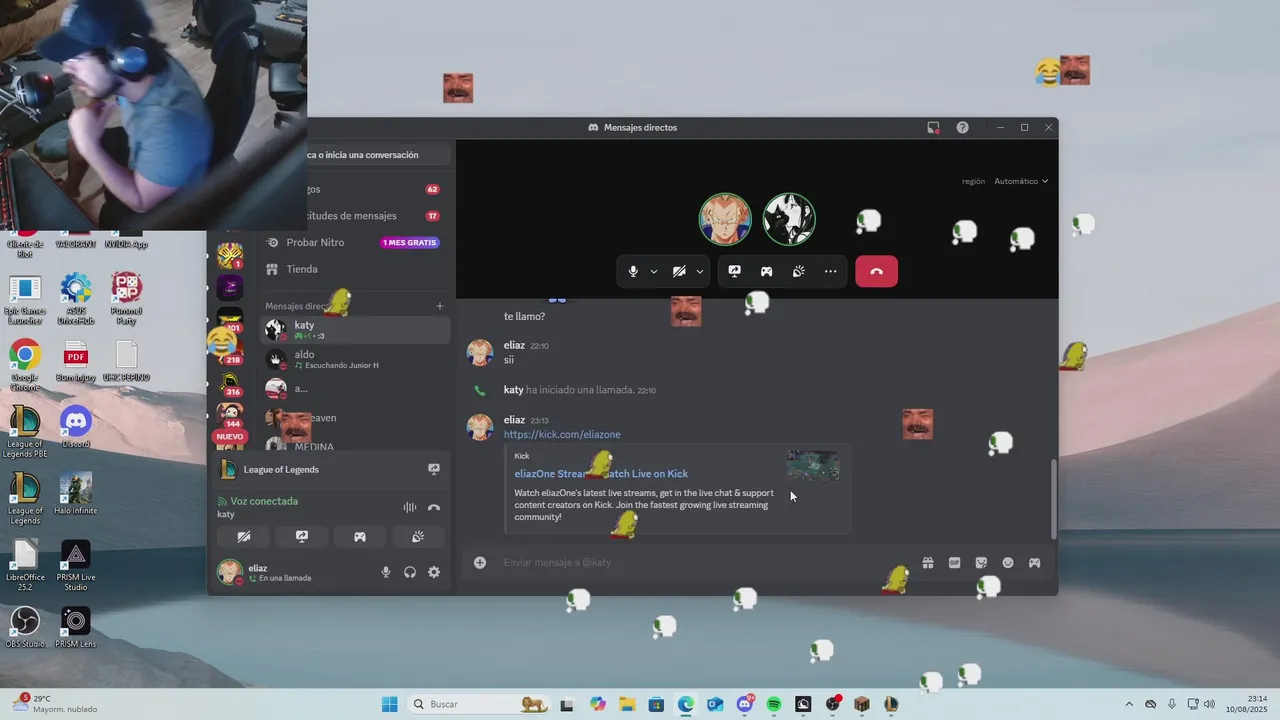This screenshot has height=720, width=1280.
Task: Open the eliazOne Stream embed title link
Action: (601, 474)
